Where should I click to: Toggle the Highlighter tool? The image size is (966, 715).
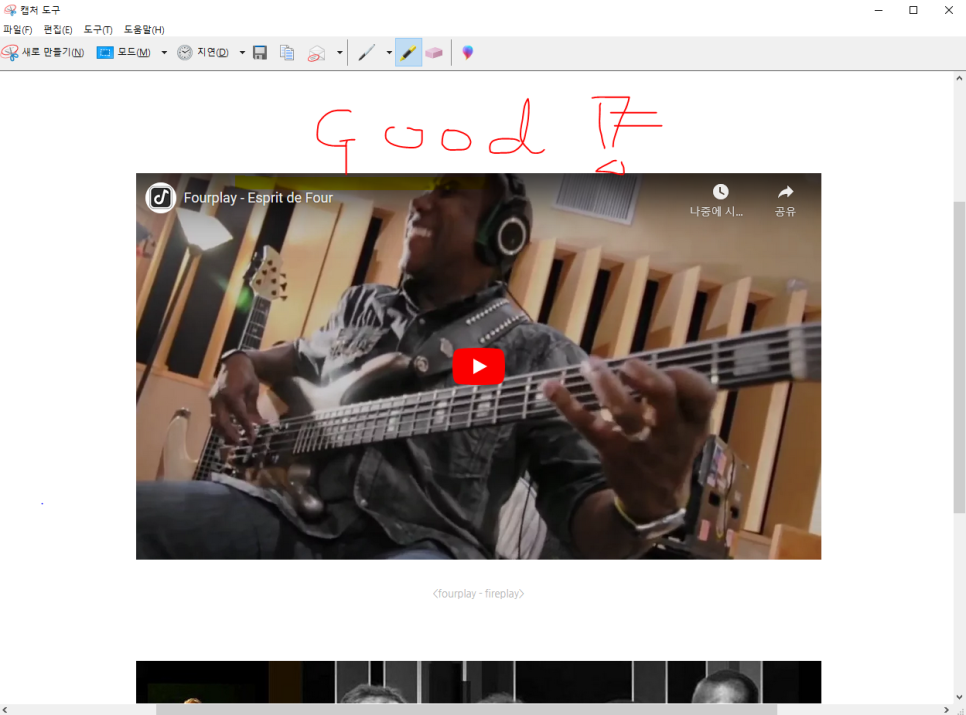click(x=408, y=53)
